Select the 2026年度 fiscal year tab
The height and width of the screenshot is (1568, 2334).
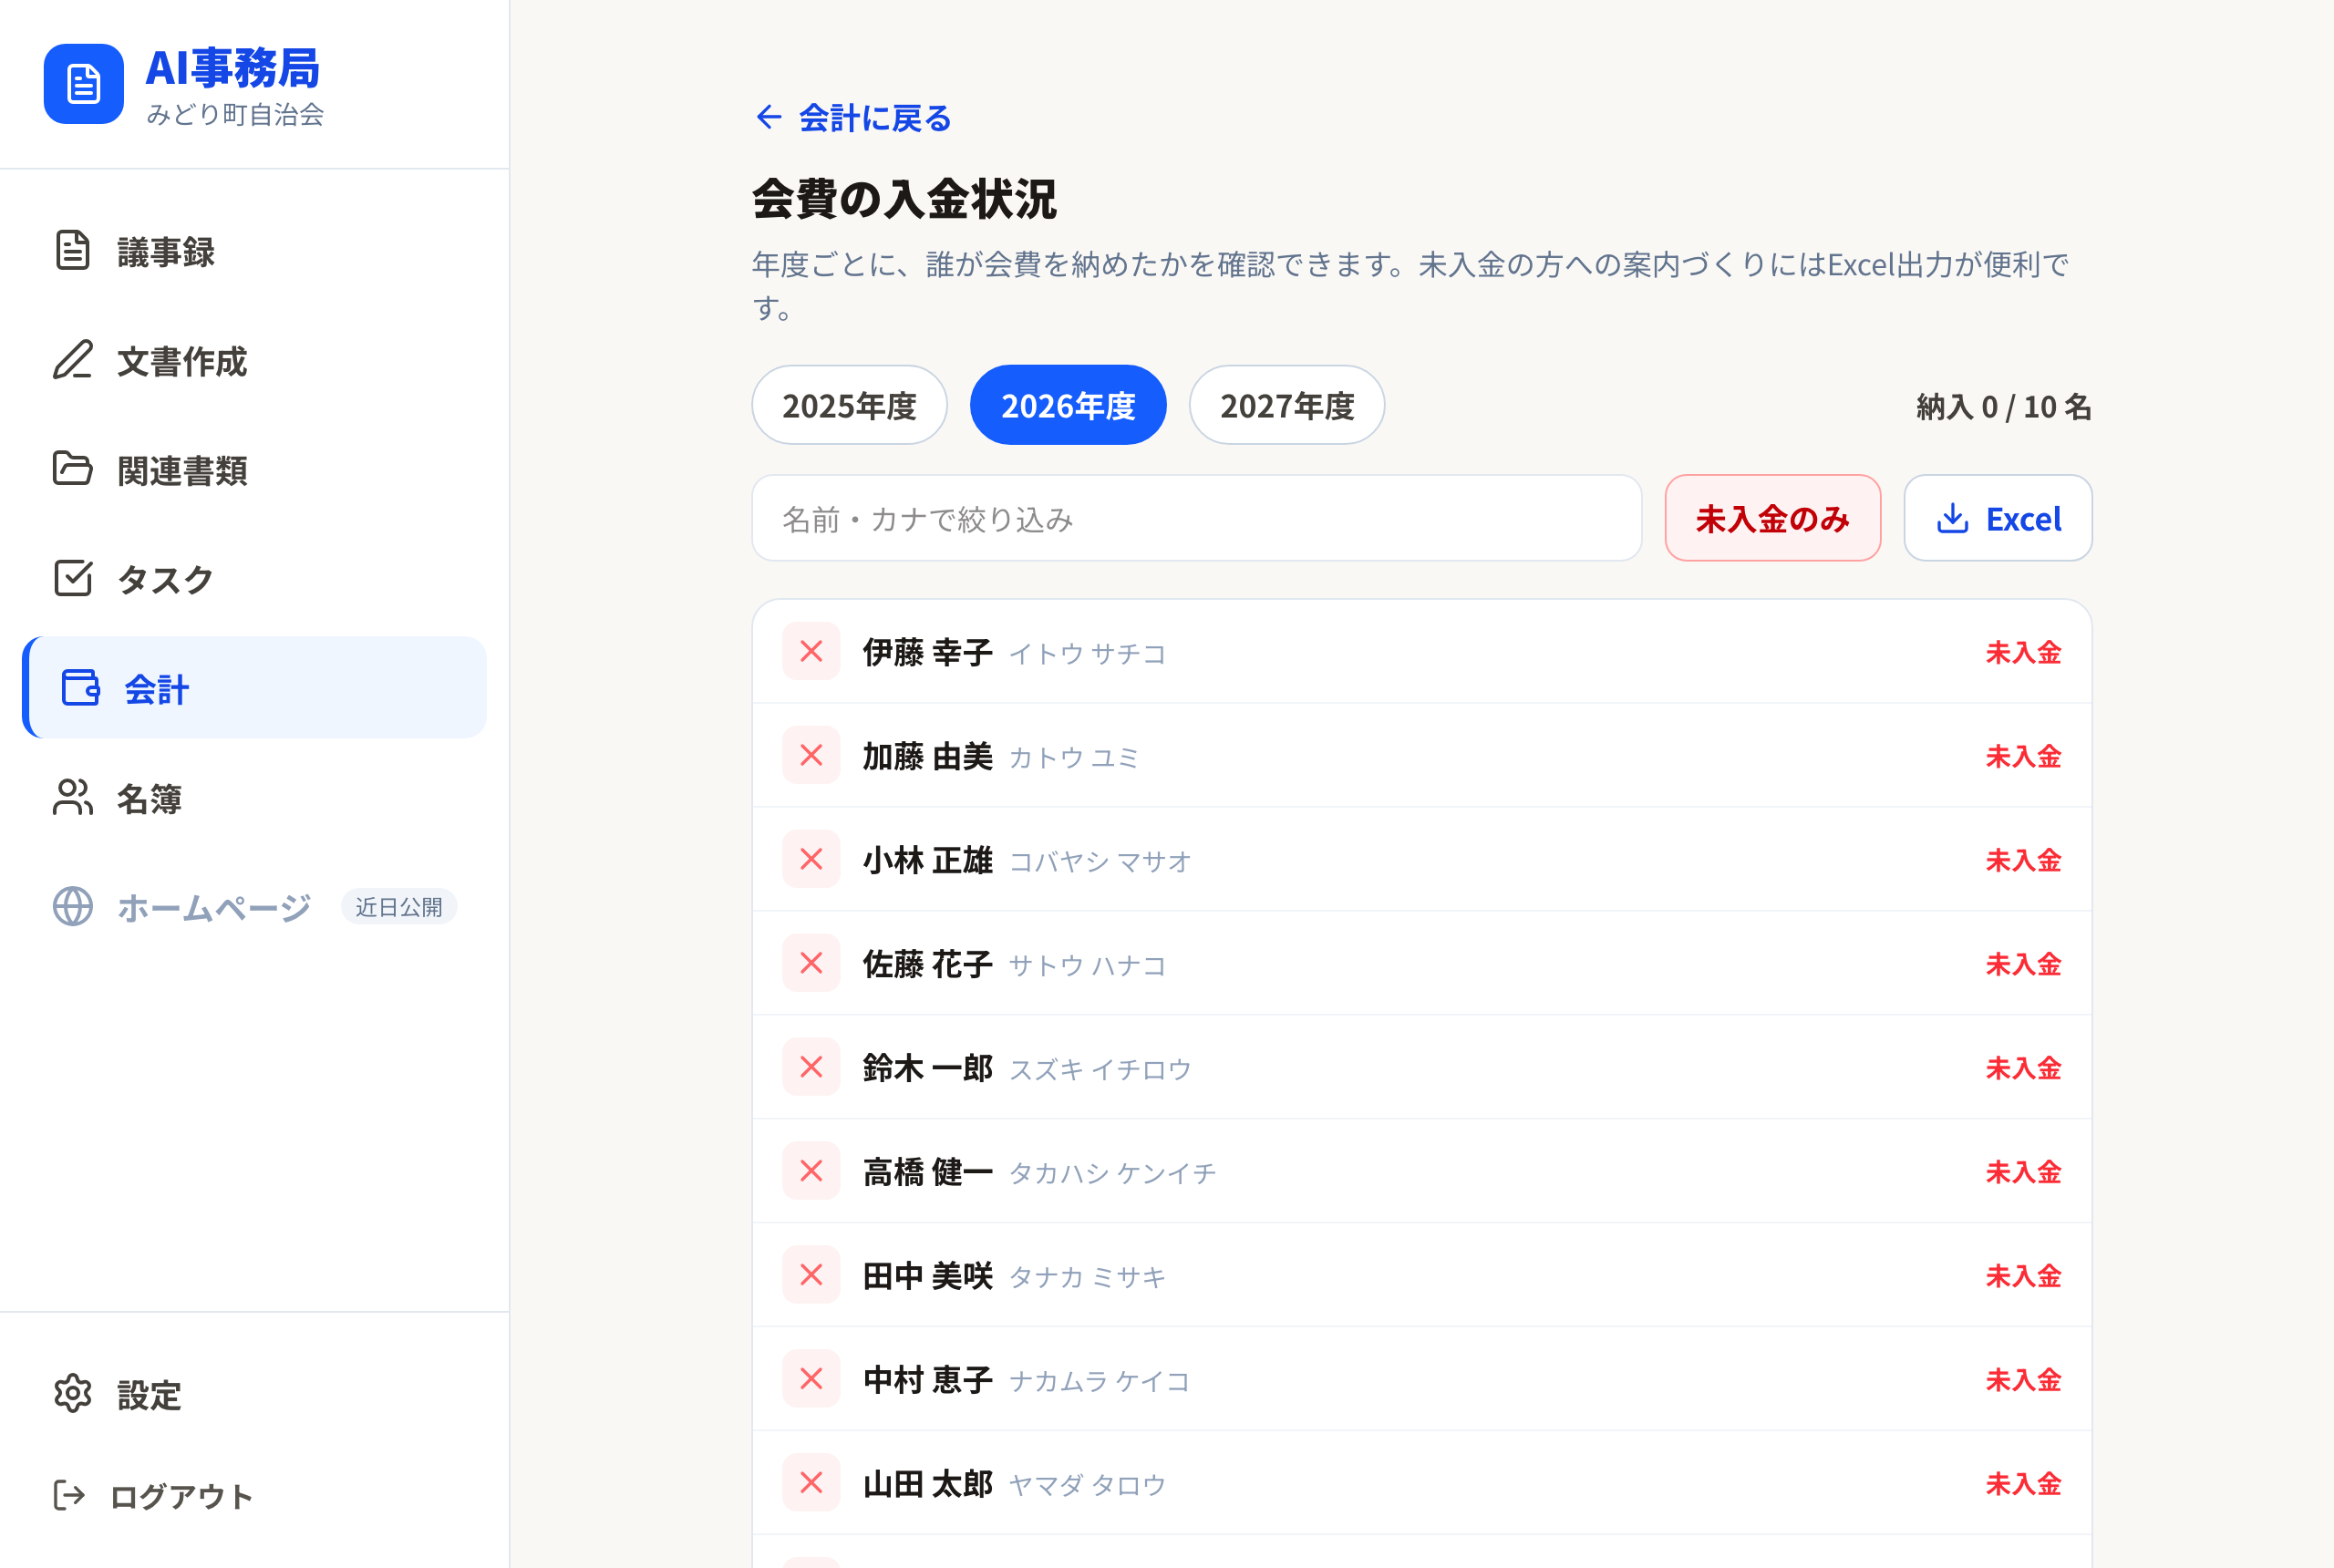pos(1068,405)
